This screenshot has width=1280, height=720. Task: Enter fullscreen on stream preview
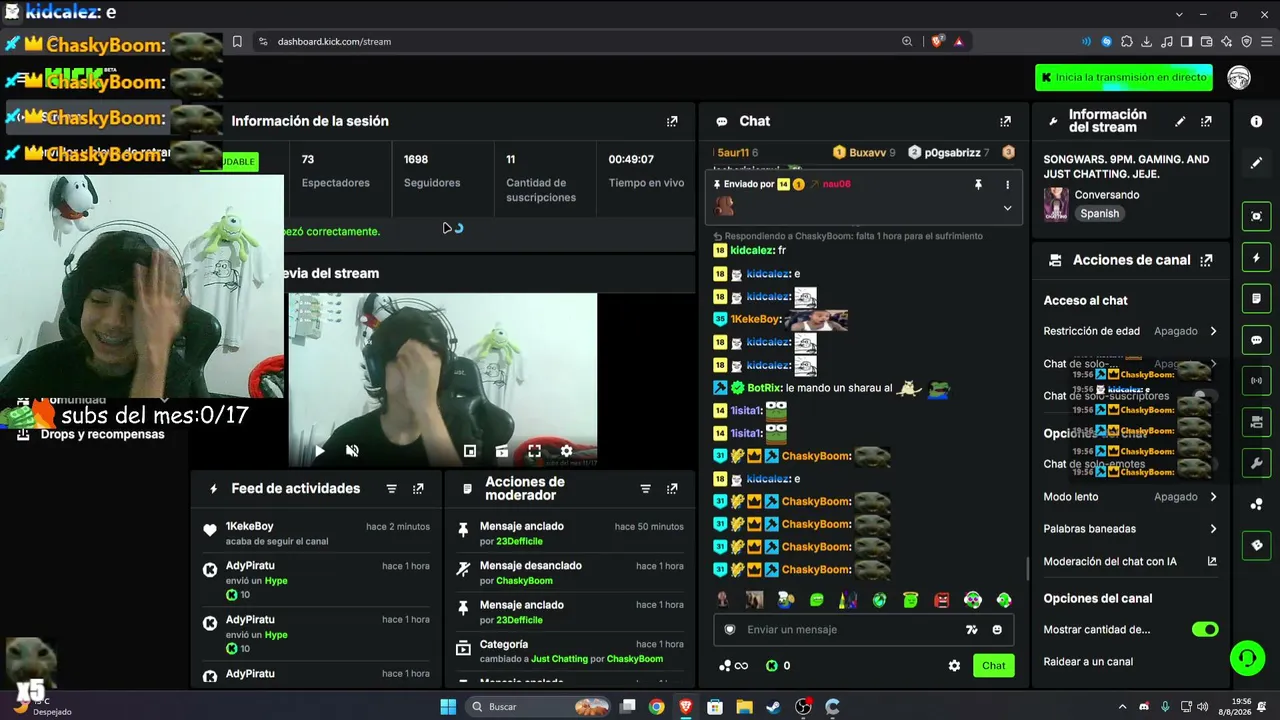534,451
